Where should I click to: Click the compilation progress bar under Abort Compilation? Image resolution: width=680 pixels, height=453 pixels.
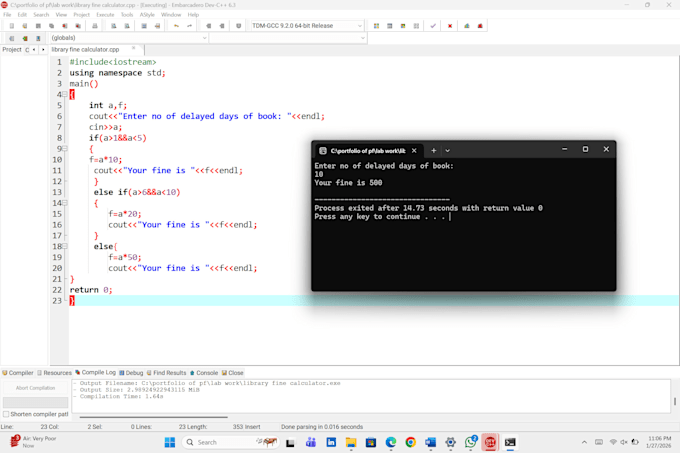(x=35, y=402)
